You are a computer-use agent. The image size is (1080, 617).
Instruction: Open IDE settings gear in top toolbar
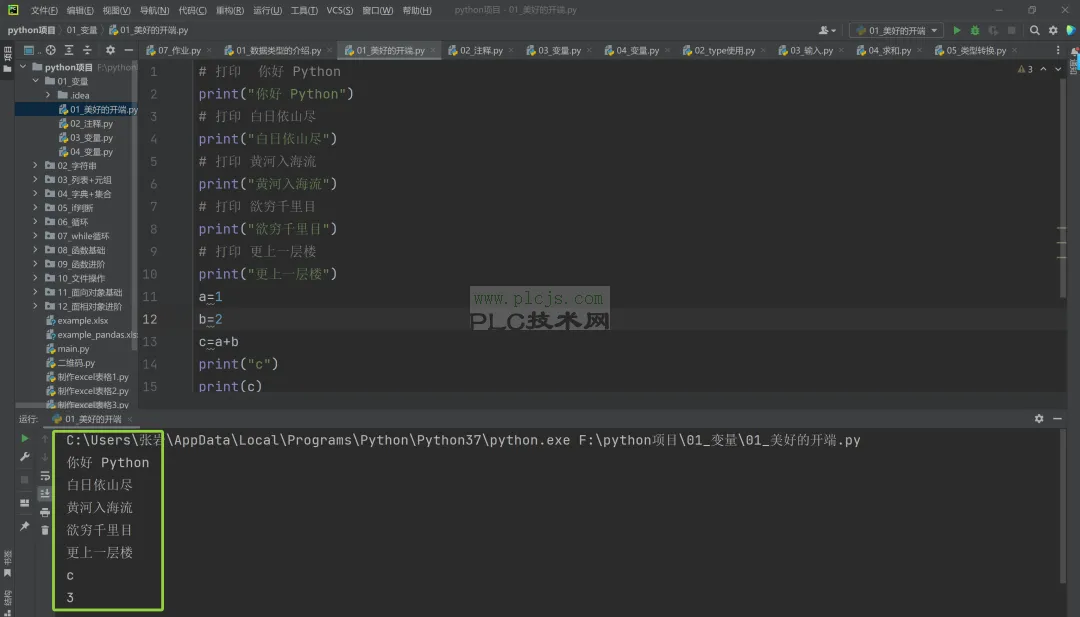pyautogui.click(x=1053, y=30)
